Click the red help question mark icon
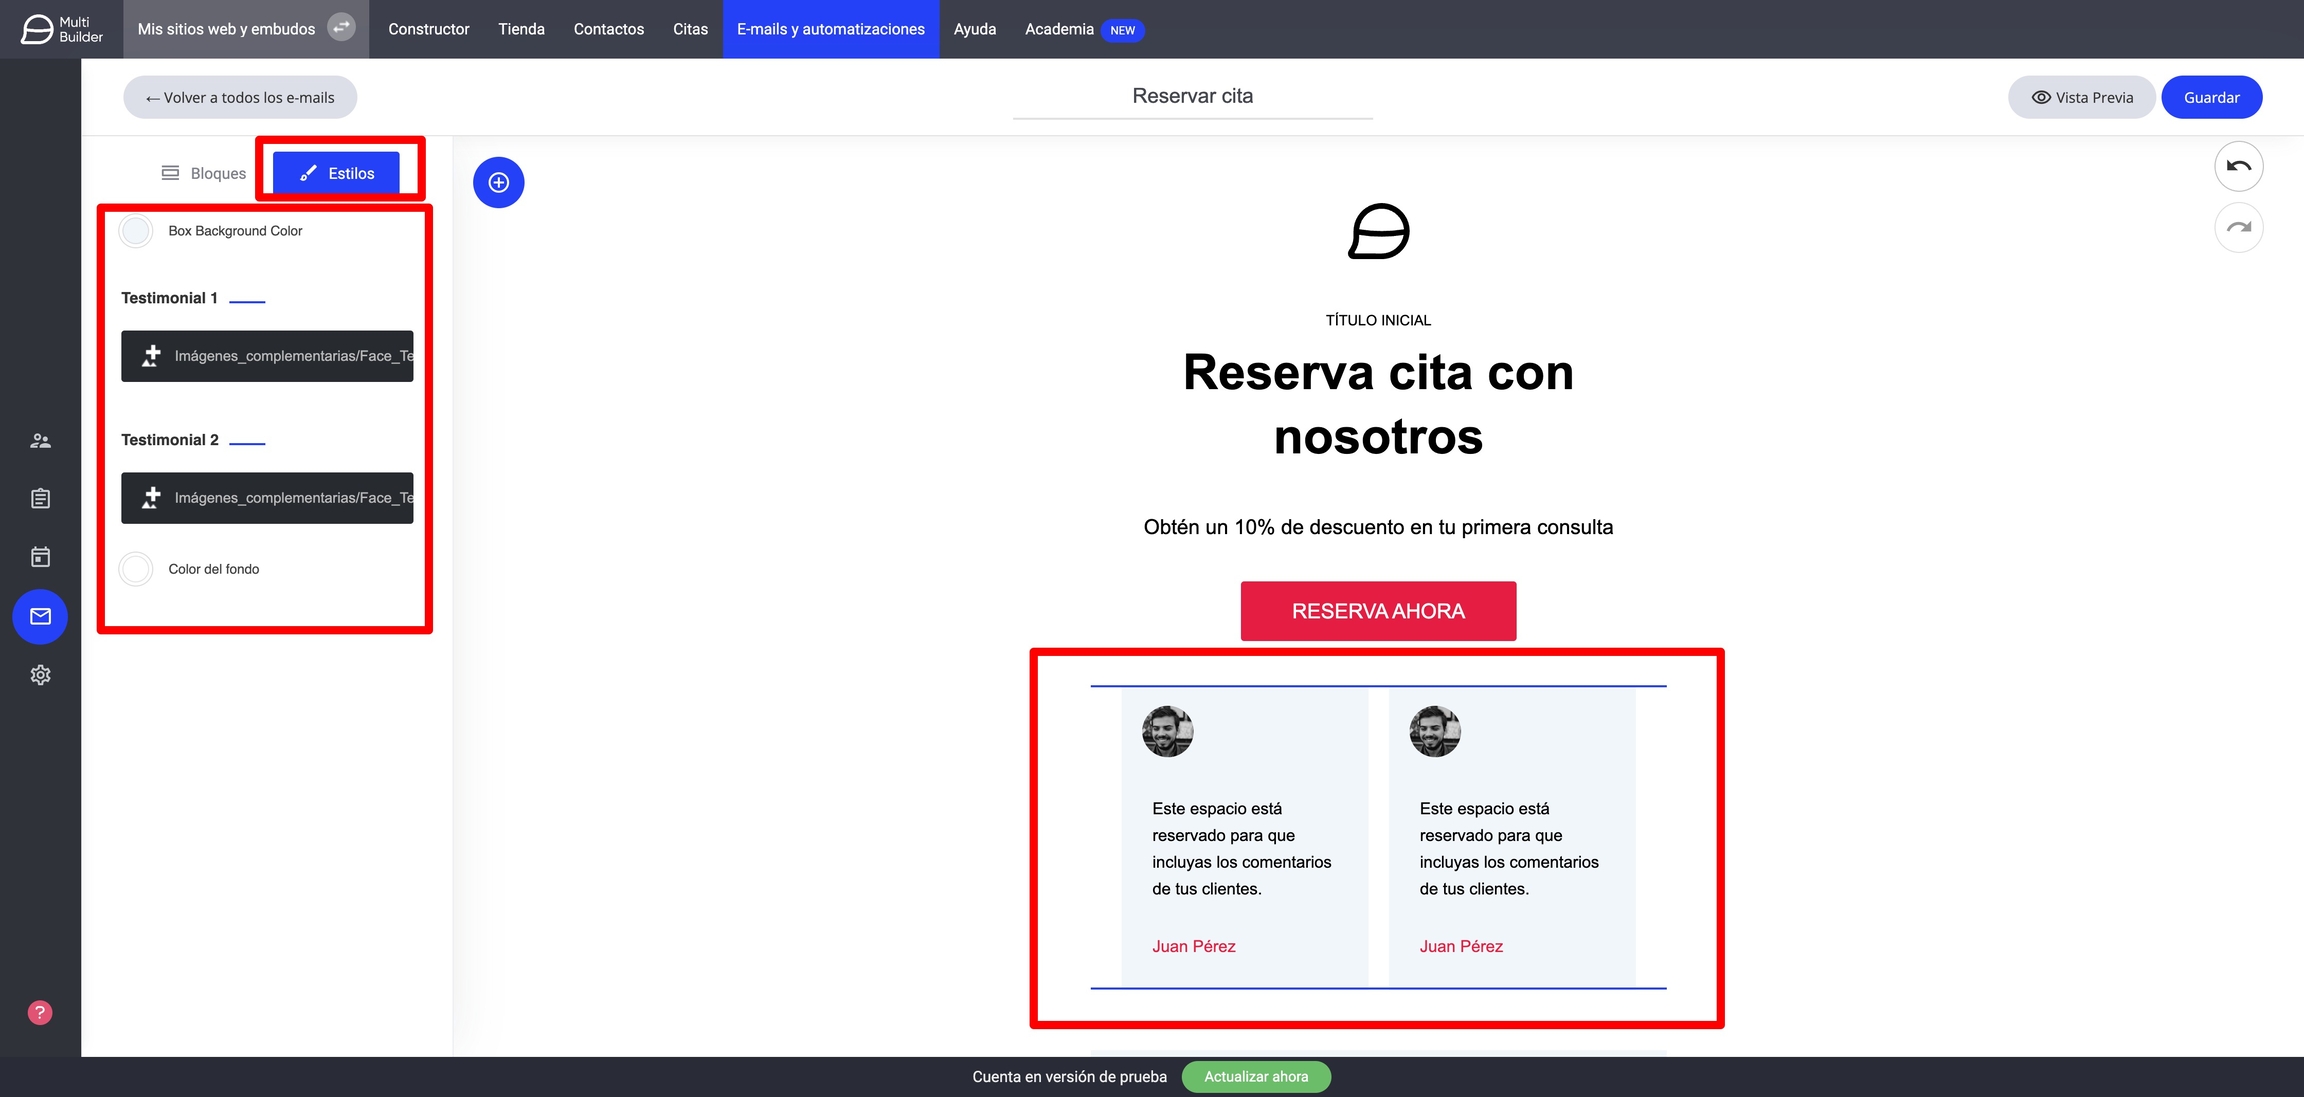Image resolution: width=2304 pixels, height=1097 pixels. (40, 1012)
